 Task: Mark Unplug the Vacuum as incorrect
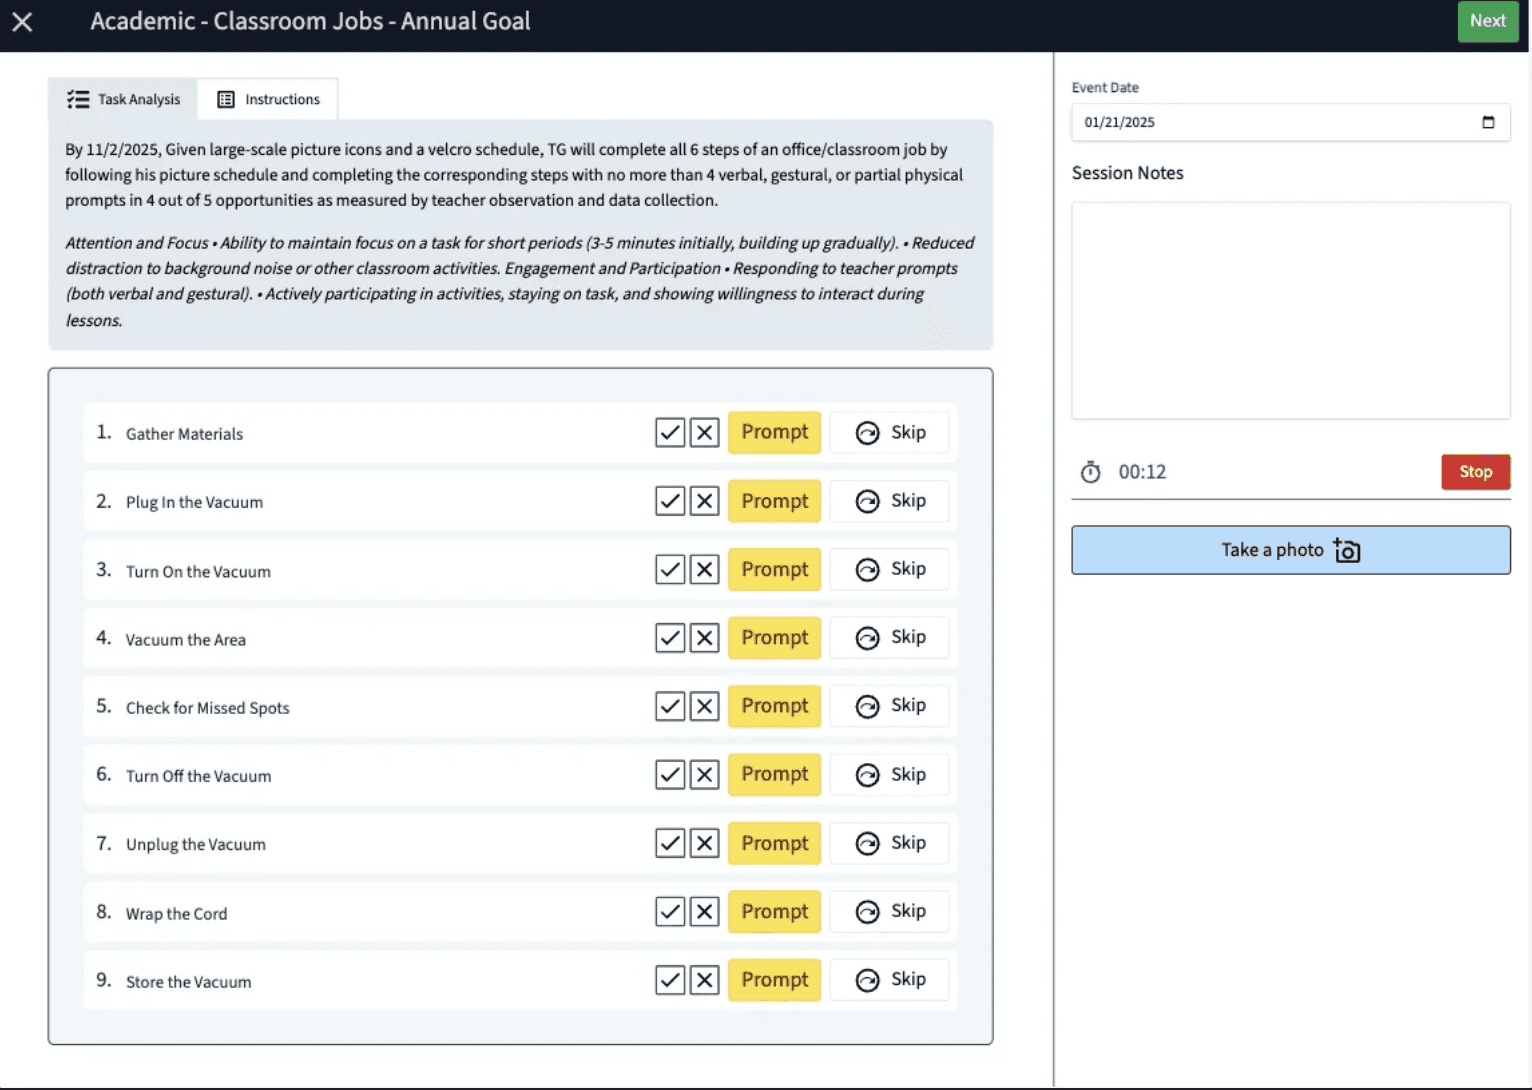click(705, 843)
